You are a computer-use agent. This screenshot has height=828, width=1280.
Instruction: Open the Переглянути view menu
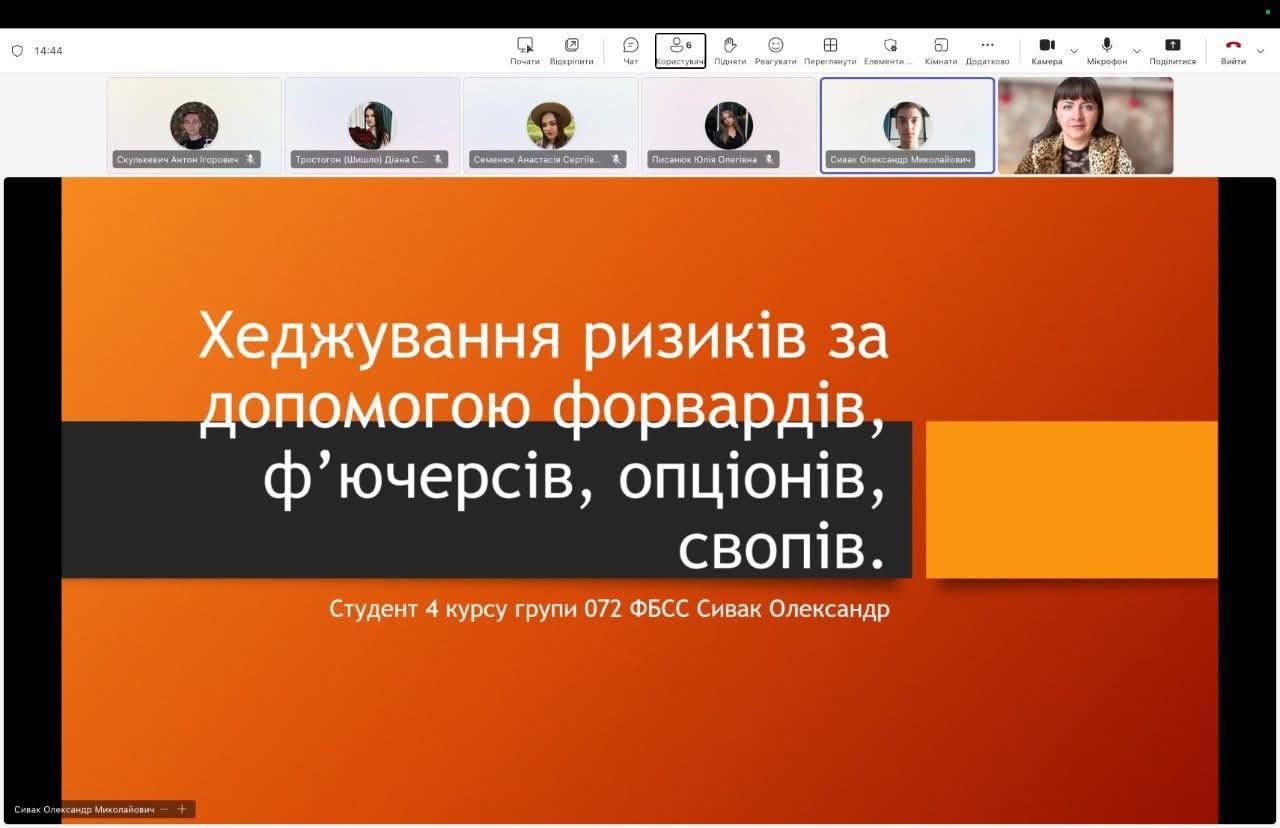point(830,45)
